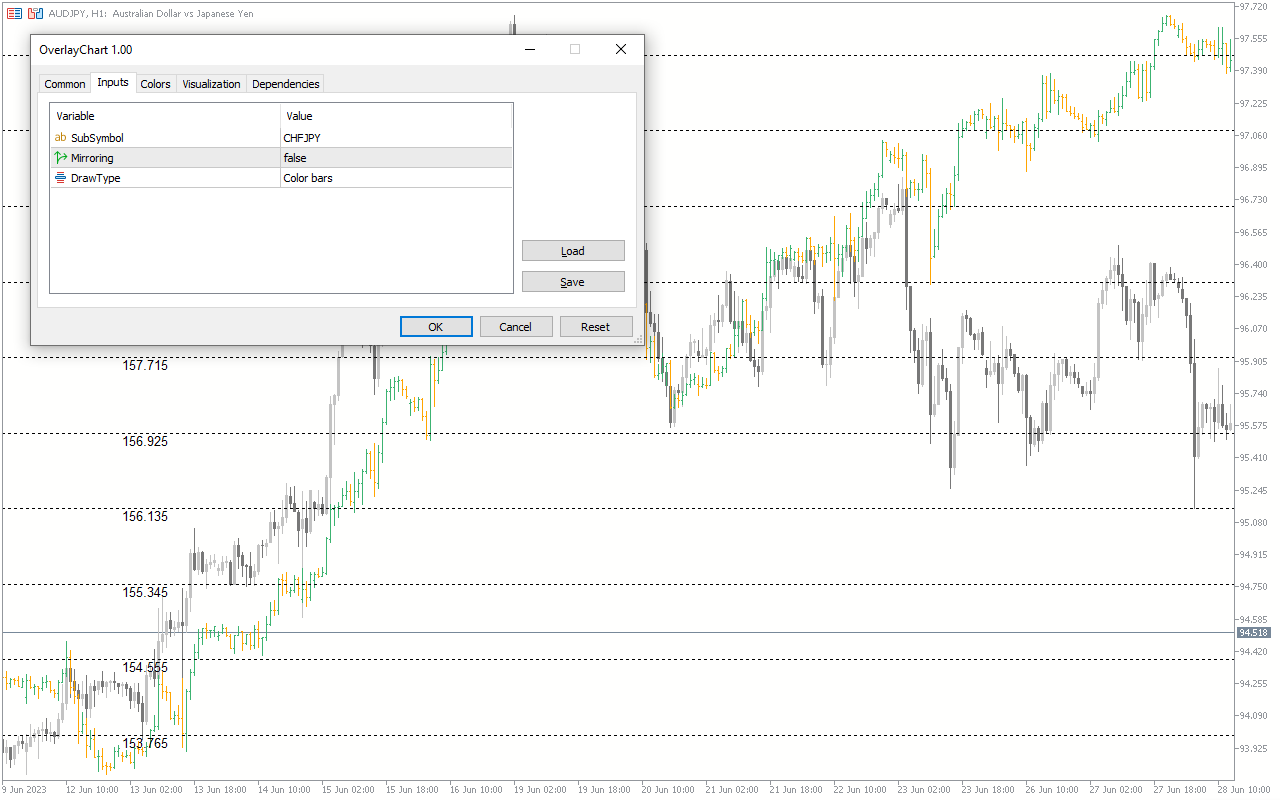Click the '20 Jun 10:00' time label
Viewport: 1280px width, 800px height.
pos(668,790)
